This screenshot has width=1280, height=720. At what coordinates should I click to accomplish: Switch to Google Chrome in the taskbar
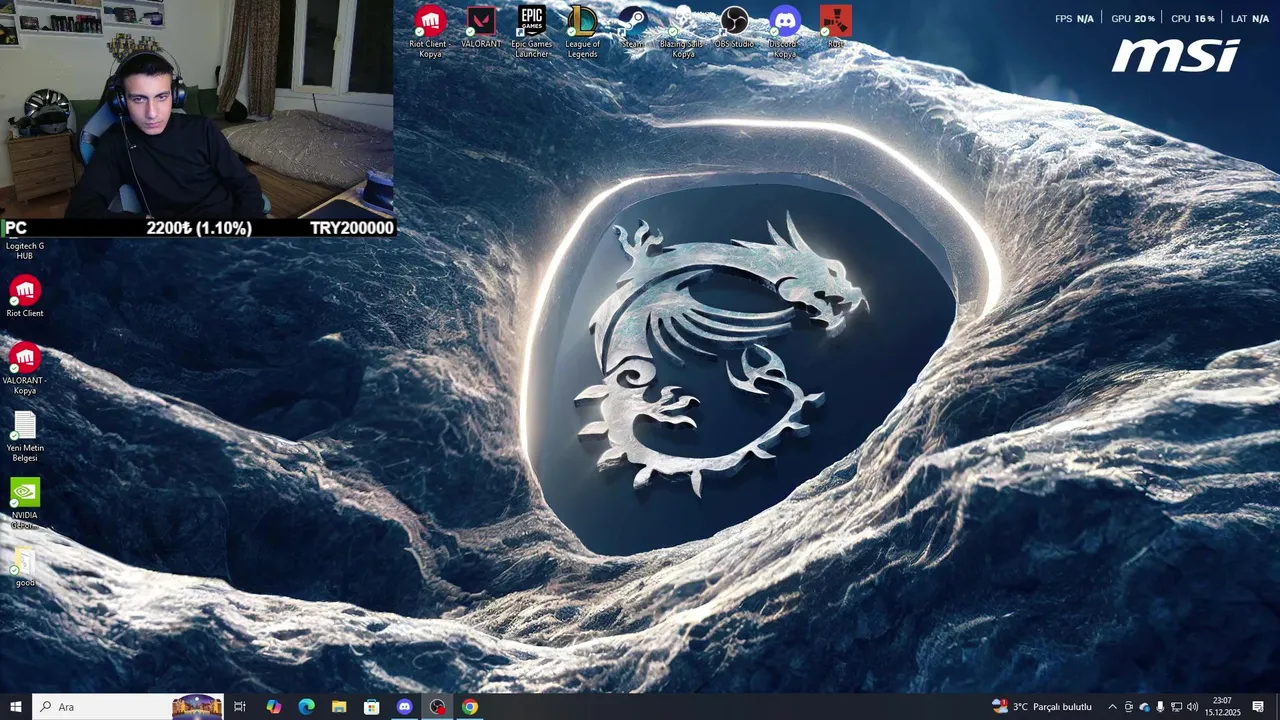click(x=469, y=707)
